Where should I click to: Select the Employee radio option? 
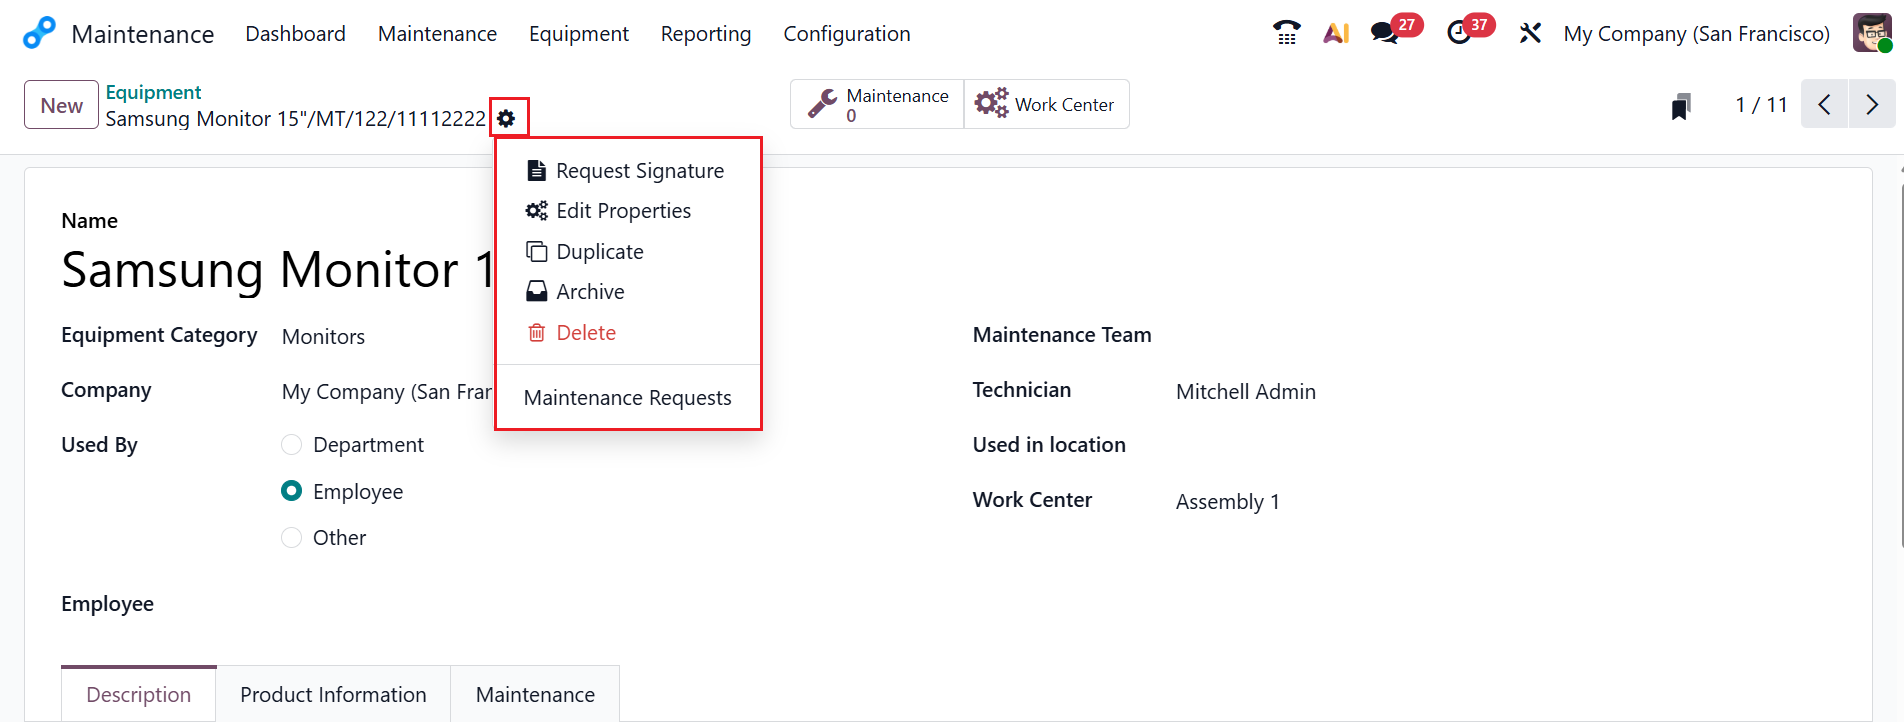pyautogui.click(x=292, y=491)
